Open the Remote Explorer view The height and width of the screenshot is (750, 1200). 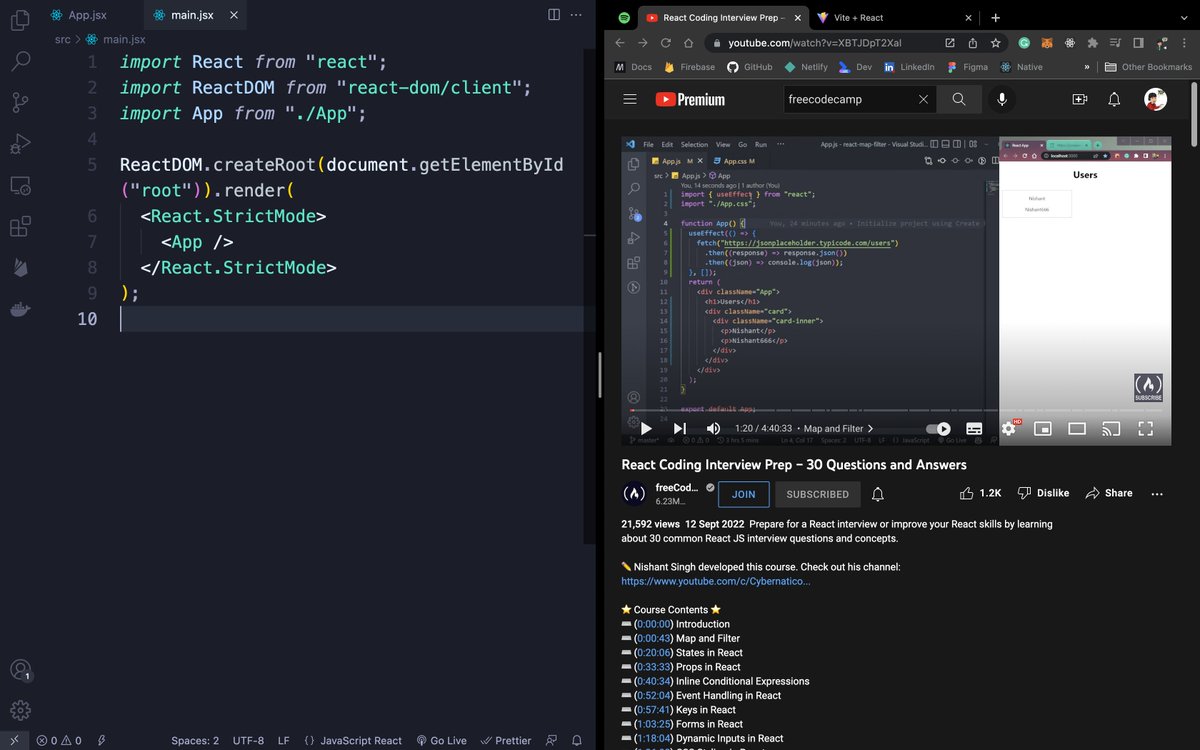[x=19, y=186]
